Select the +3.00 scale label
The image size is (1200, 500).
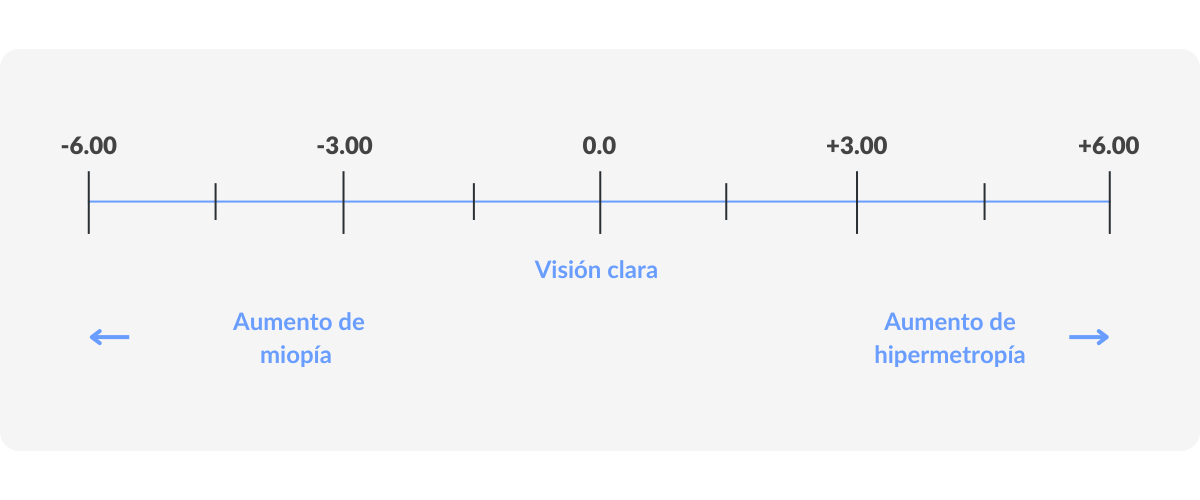point(856,146)
